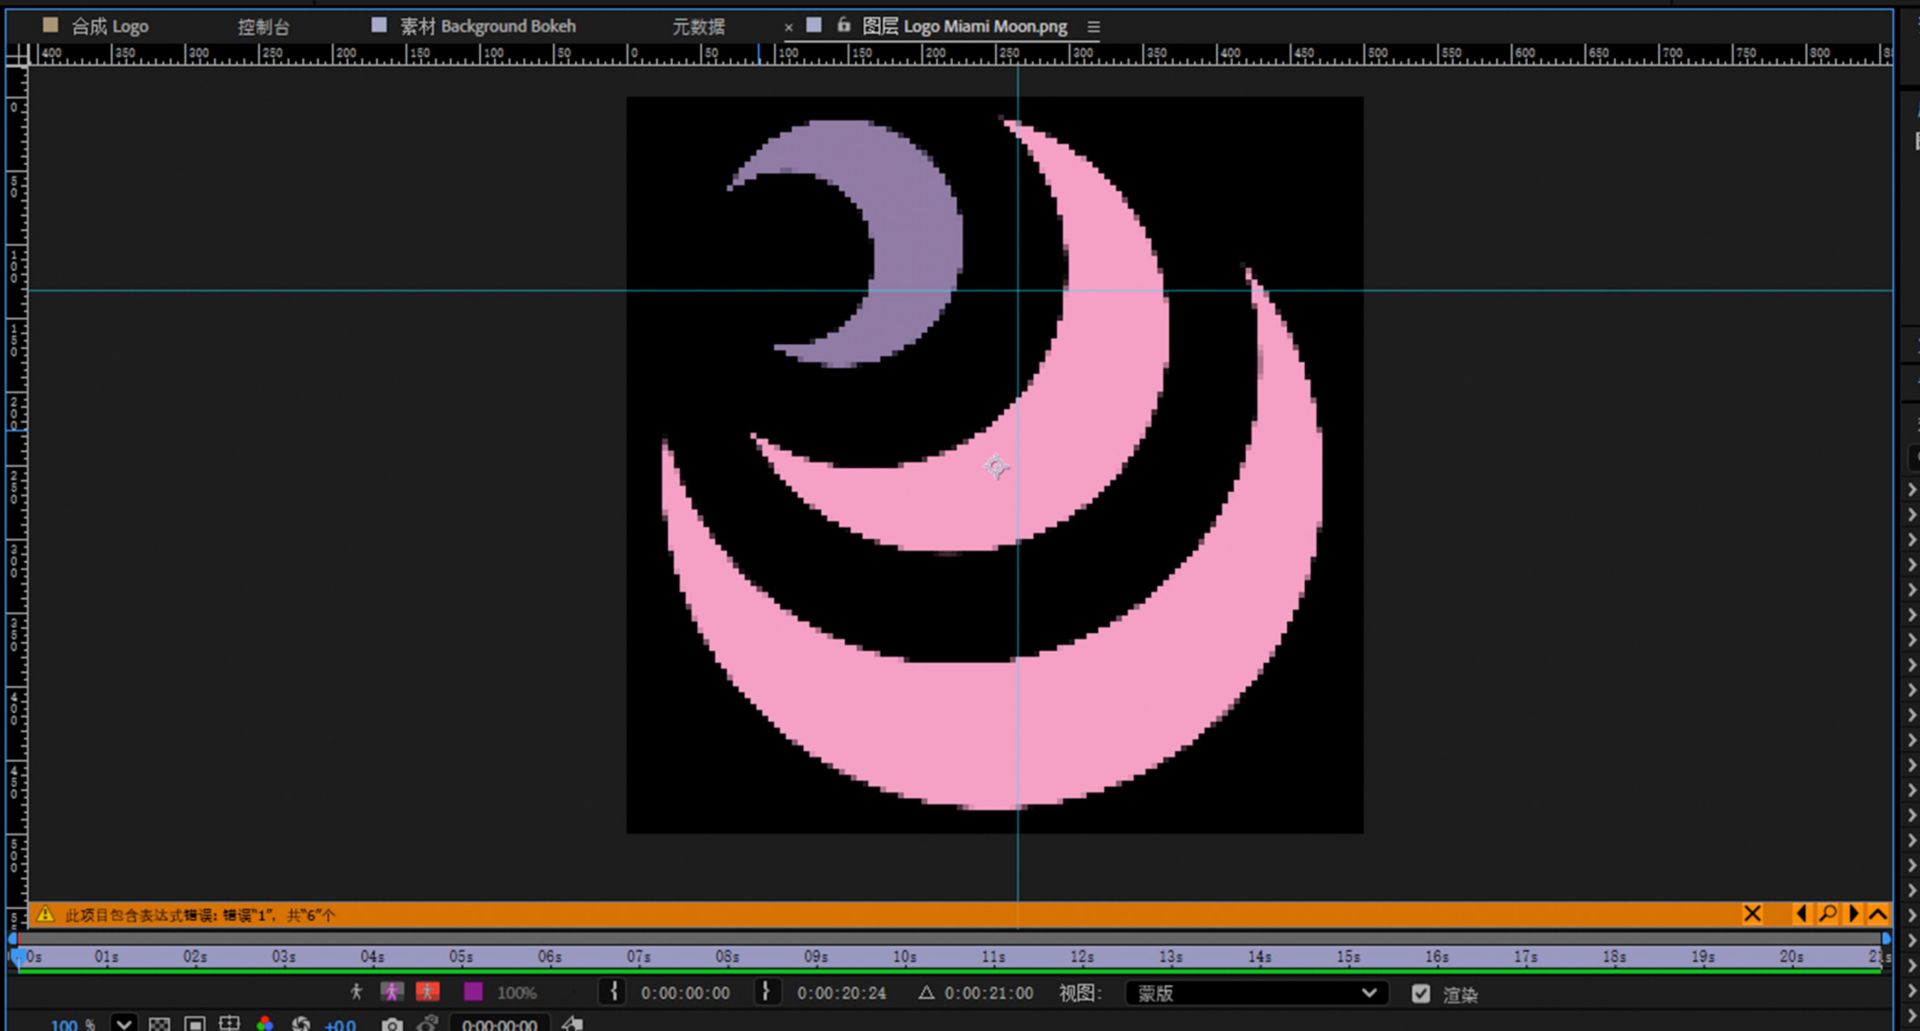The width and height of the screenshot is (1920, 1031).
Task: Set the out point with right brace button
Action: pos(766,992)
